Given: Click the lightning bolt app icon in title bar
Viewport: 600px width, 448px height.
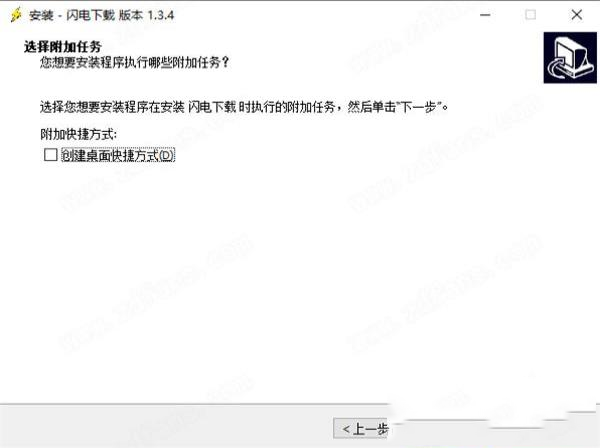Looking at the screenshot, I should pyautogui.click(x=16, y=15).
